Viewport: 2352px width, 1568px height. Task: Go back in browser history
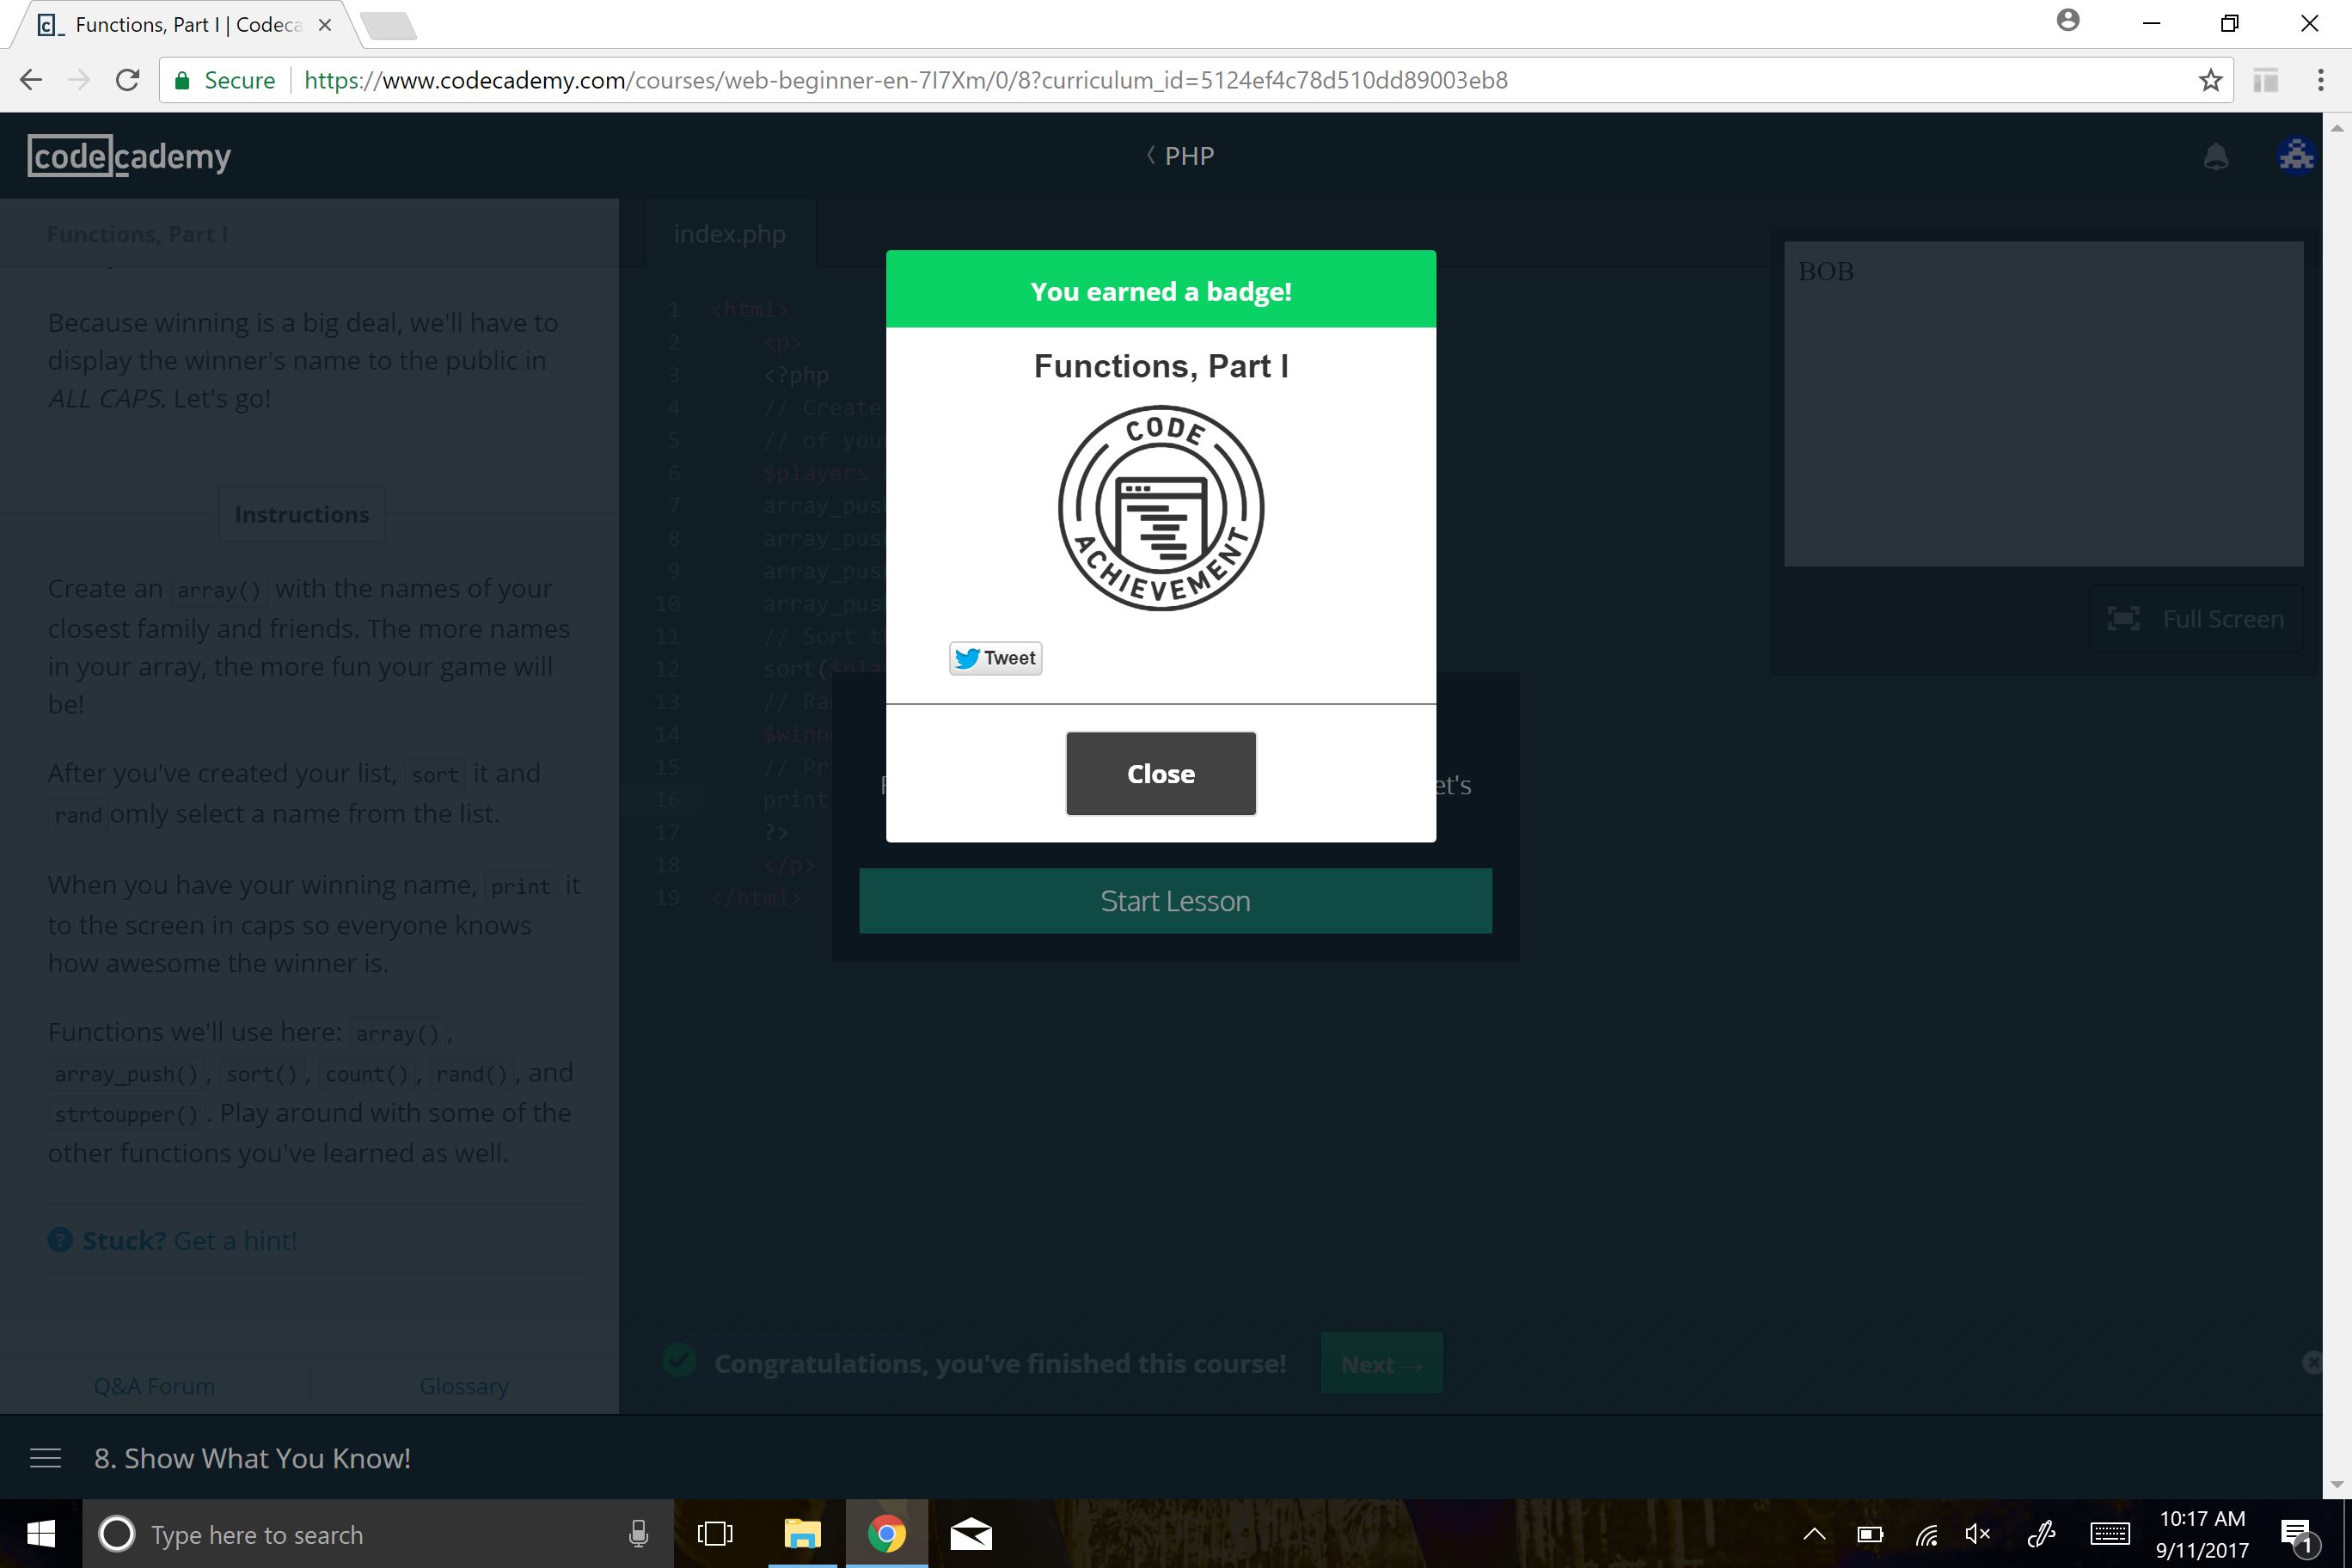pos(31,80)
